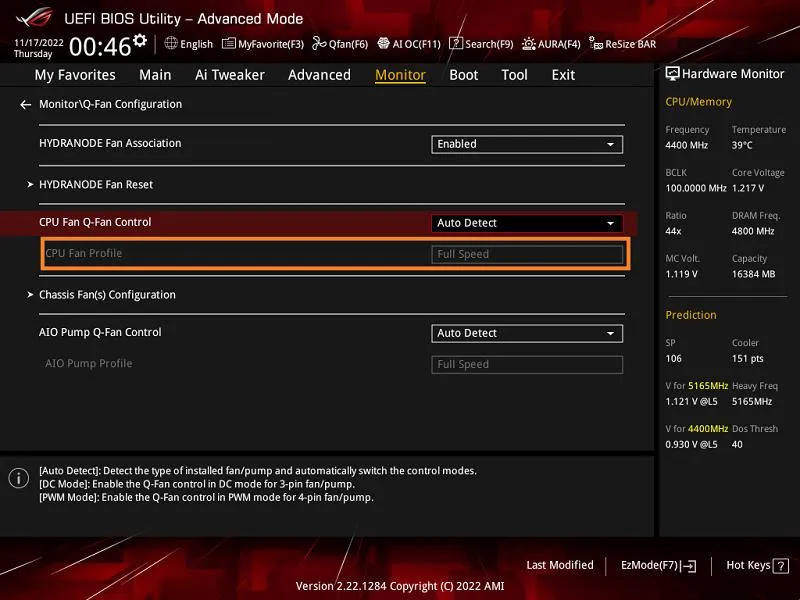Viewport: 800px width, 600px height.
Task: Open the Tool tab
Action: 514,75
